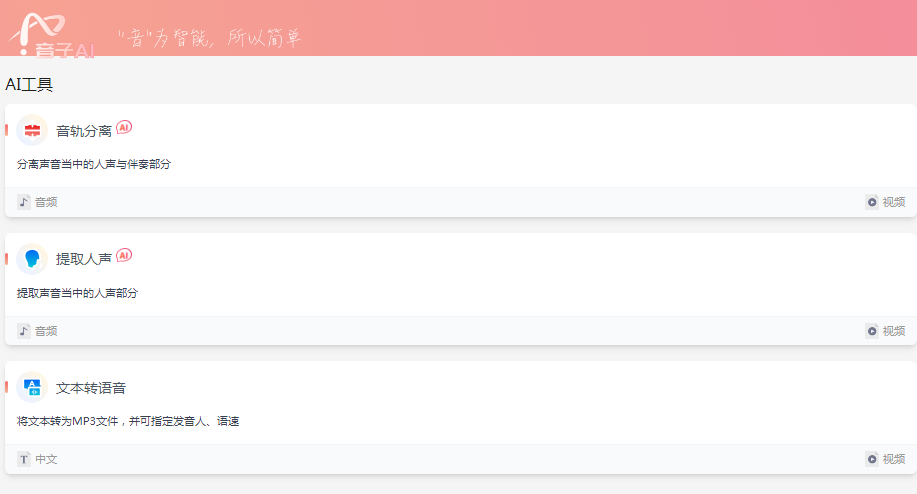
Task: Click the AI badge next to 音轨分离
Action: click(124, 127)
